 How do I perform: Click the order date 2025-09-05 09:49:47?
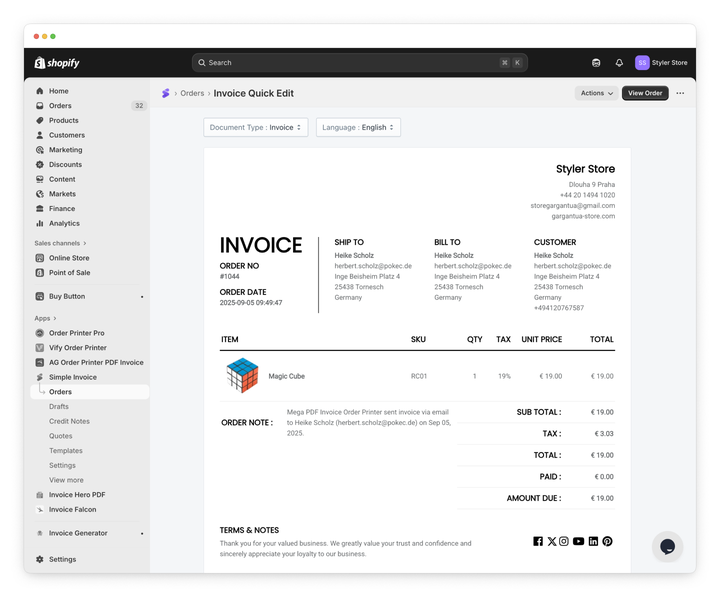pyautogui.click(x=251, y=303)
